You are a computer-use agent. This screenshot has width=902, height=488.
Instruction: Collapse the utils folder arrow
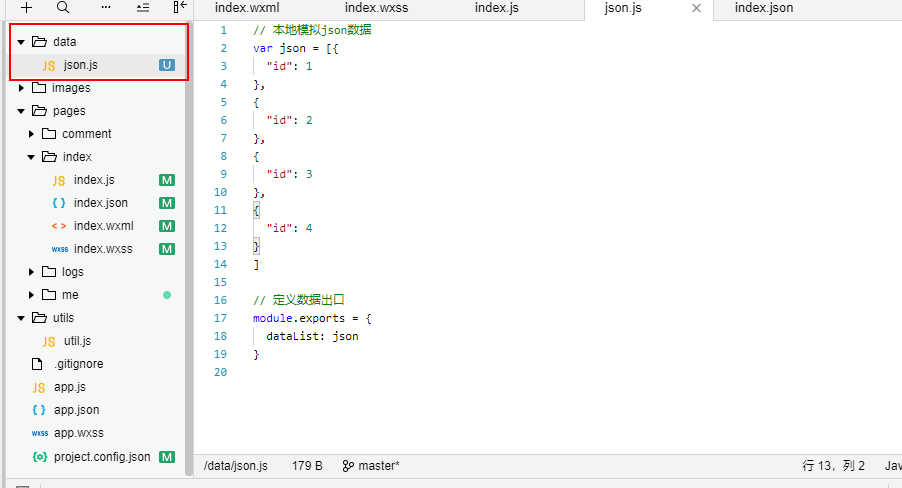tap(21, 318)
